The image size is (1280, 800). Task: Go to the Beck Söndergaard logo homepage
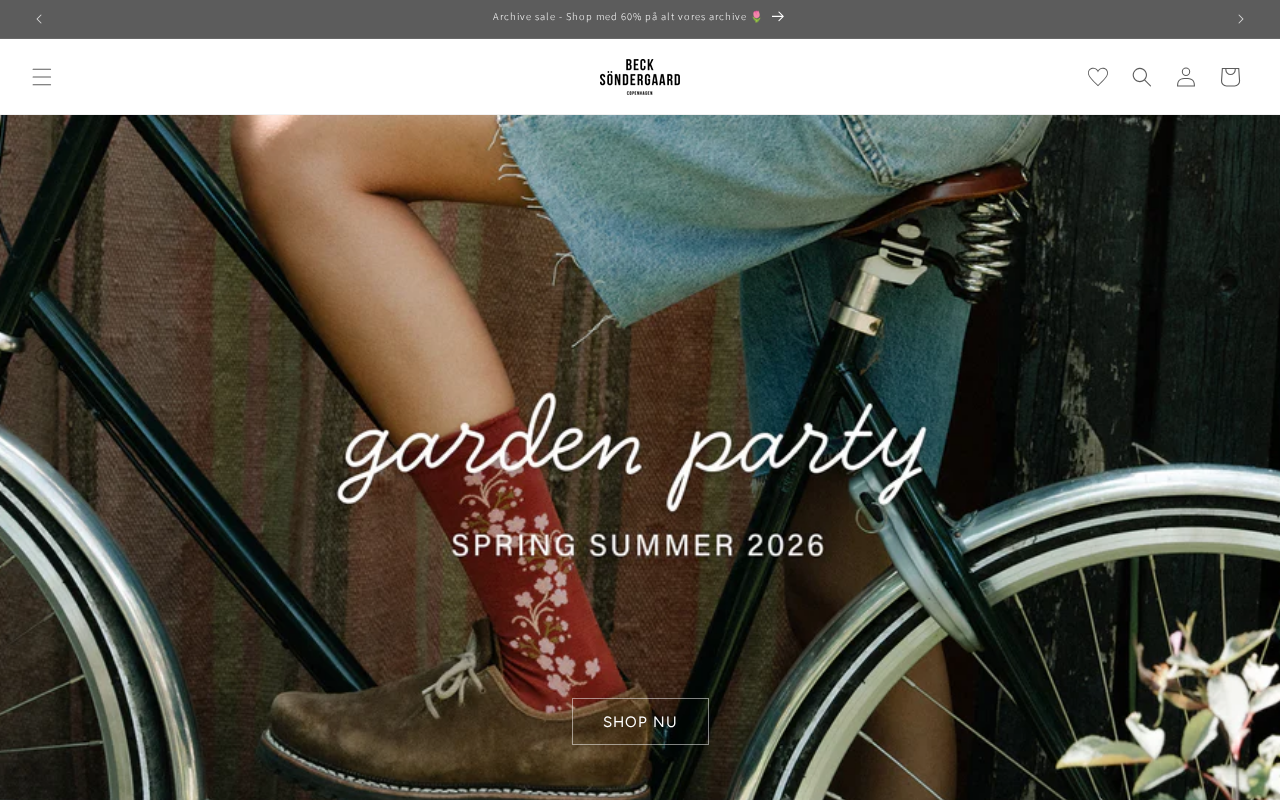pos(640,77)
